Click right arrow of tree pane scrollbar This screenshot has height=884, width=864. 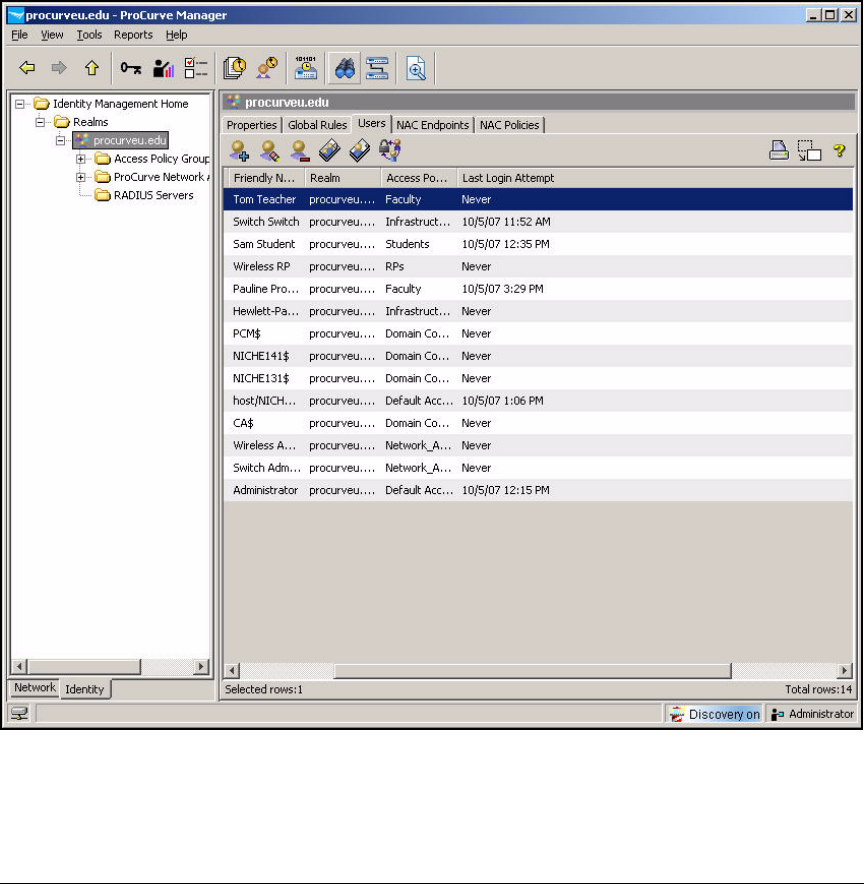tap(201, 666)
